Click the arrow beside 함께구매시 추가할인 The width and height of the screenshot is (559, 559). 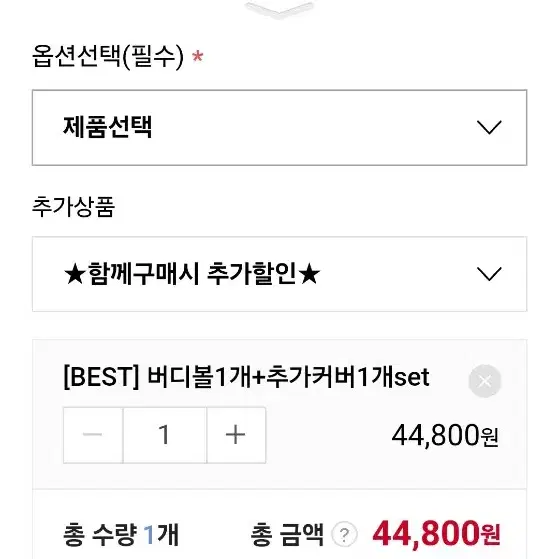point(489,274)
